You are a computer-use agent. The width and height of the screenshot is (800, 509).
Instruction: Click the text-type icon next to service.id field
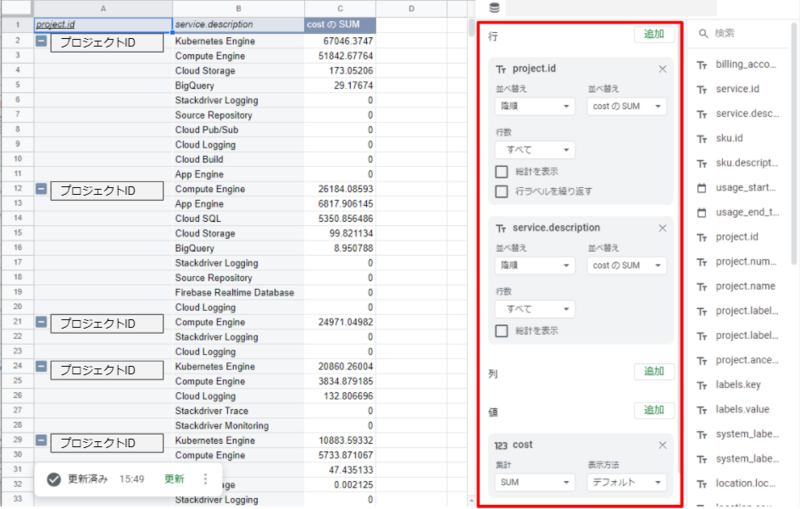[x=702, y=90]
